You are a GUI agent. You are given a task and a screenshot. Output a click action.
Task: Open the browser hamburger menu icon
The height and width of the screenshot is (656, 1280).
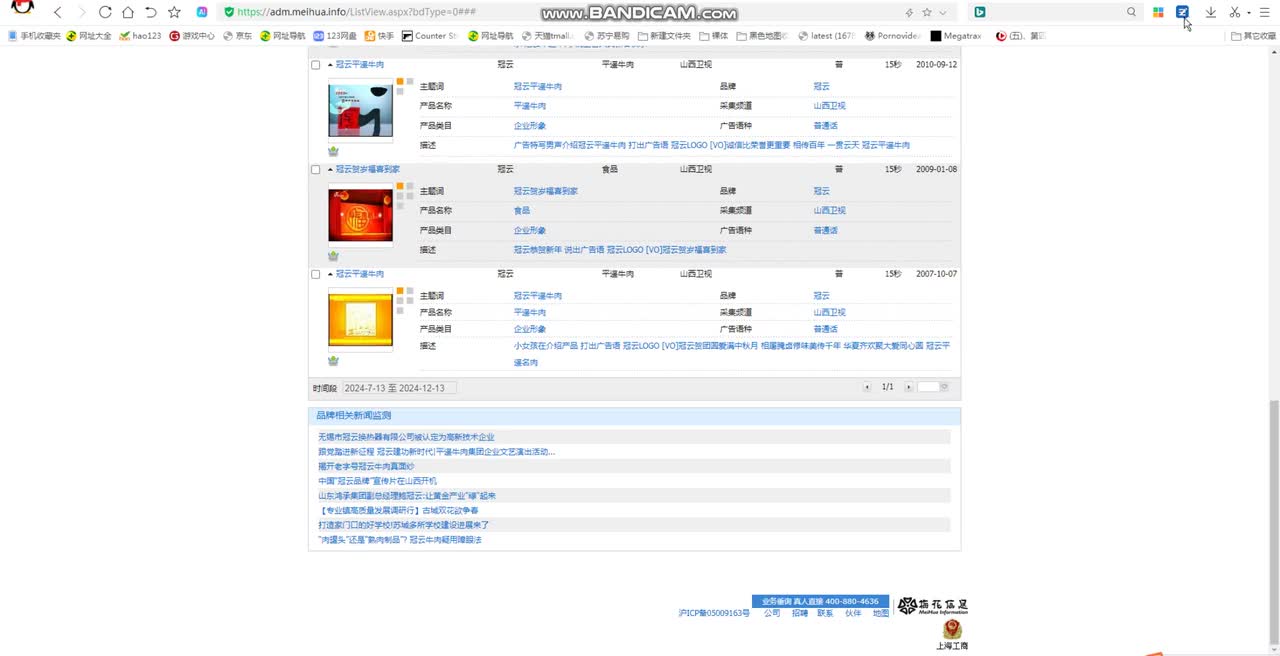[x=1266, y=12]
